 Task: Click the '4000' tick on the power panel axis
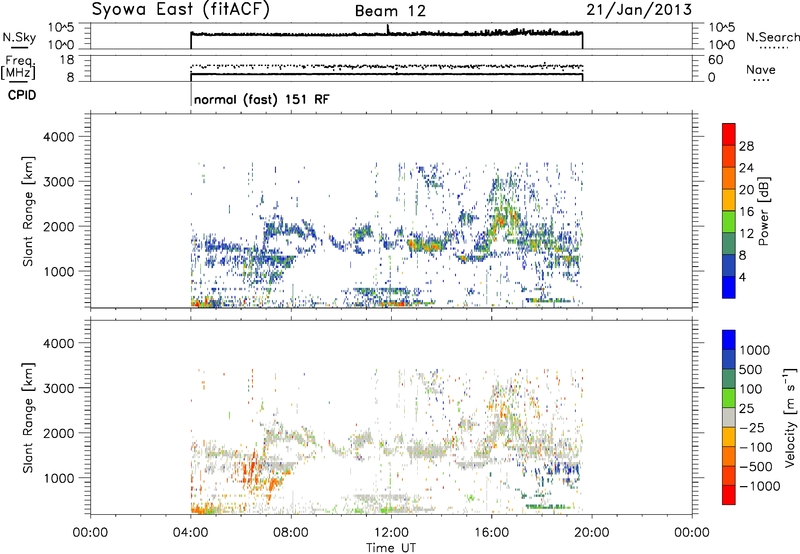coord(58,137)
